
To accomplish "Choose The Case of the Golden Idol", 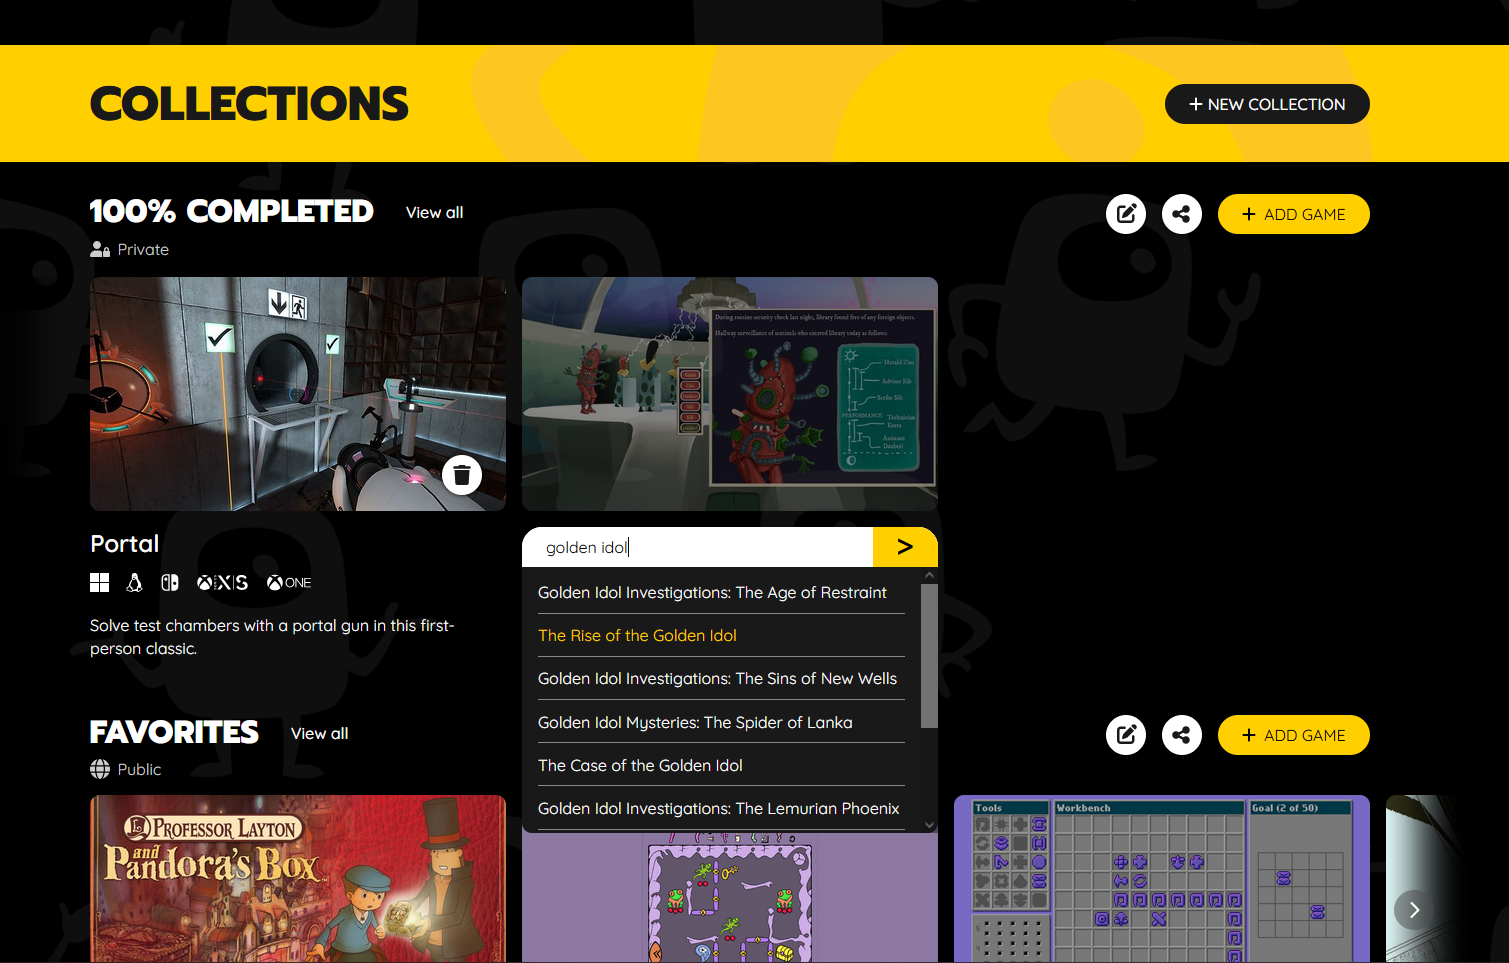I will point(640,766).
